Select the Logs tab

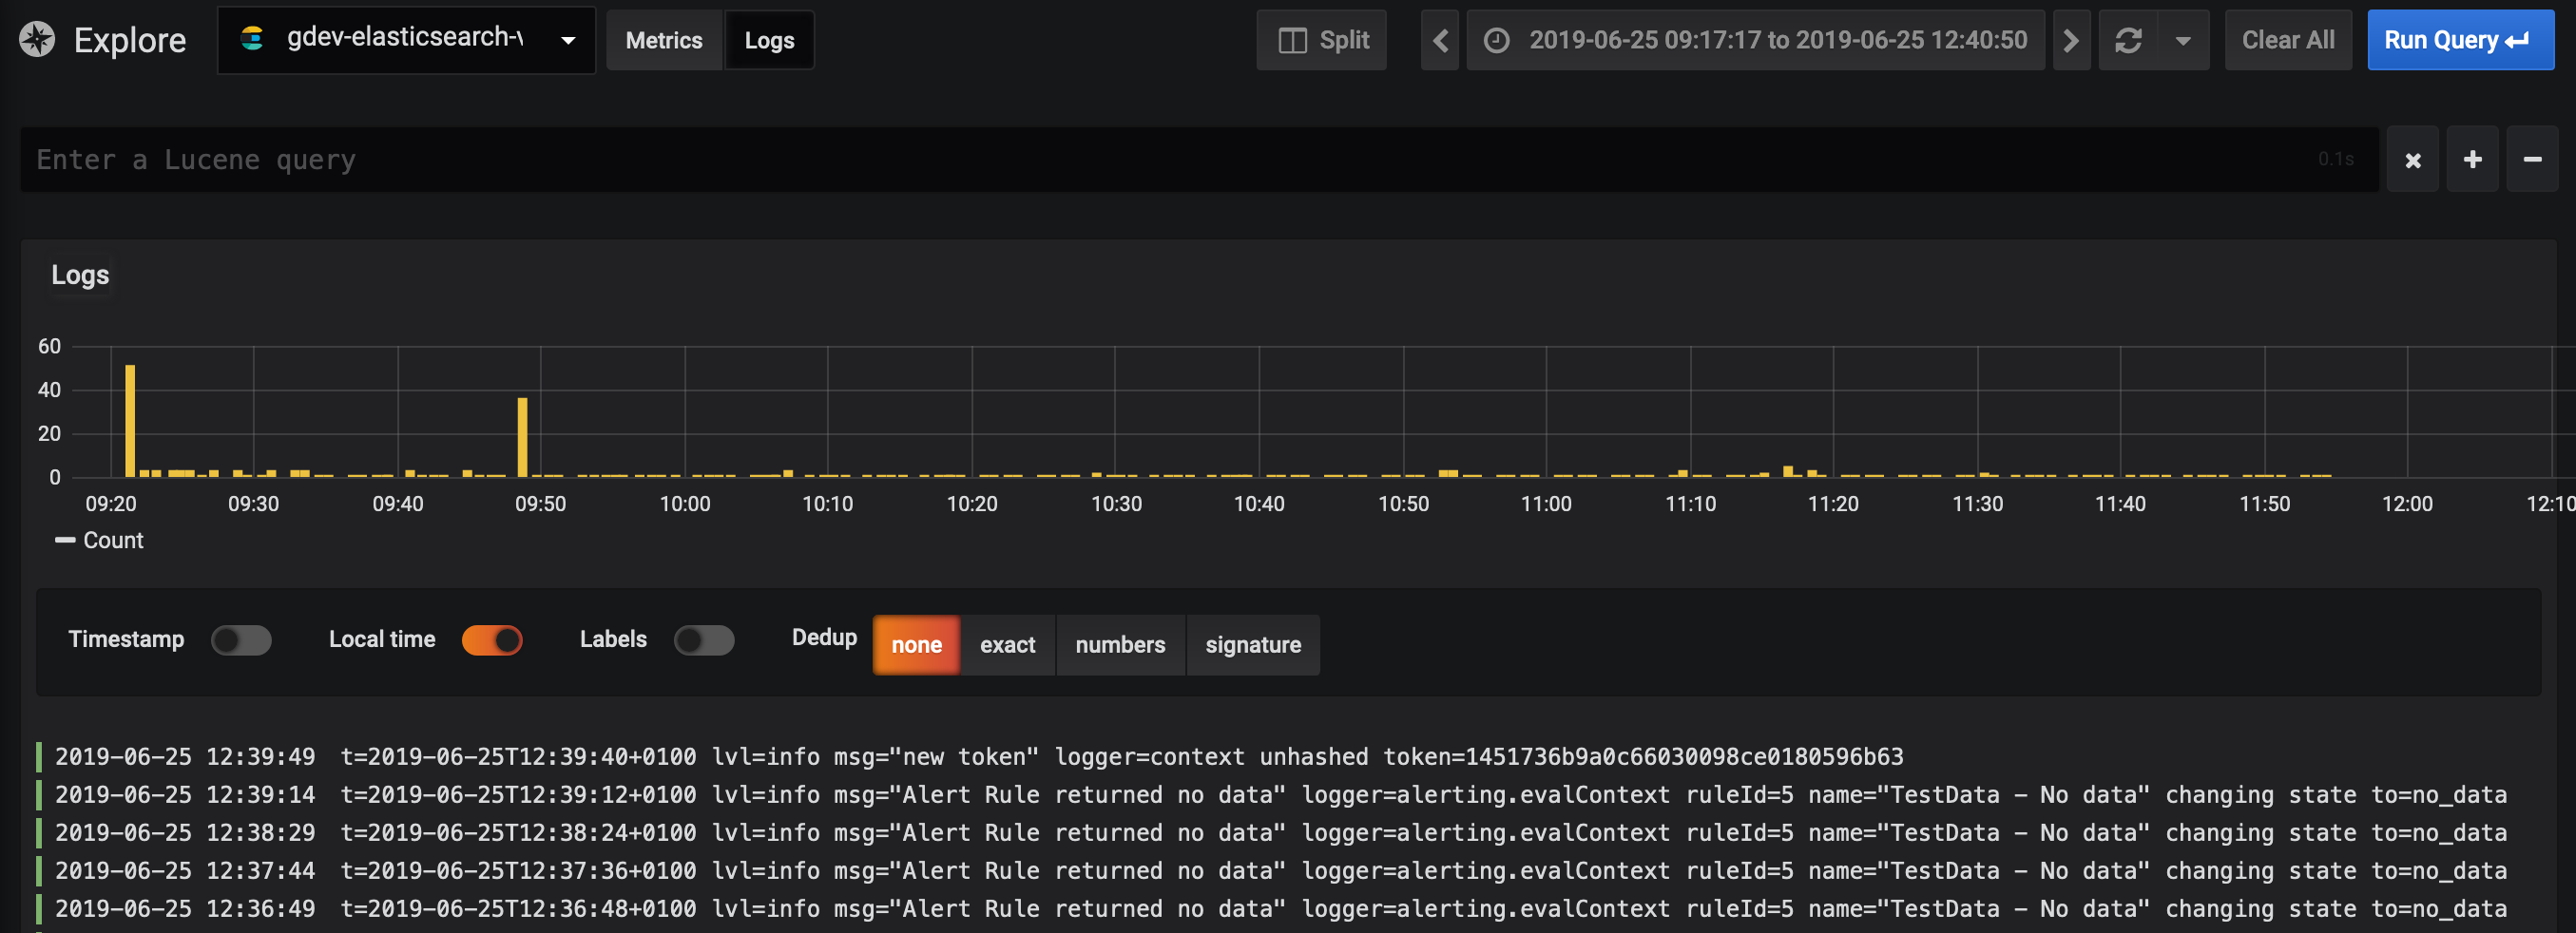point(769,40)
